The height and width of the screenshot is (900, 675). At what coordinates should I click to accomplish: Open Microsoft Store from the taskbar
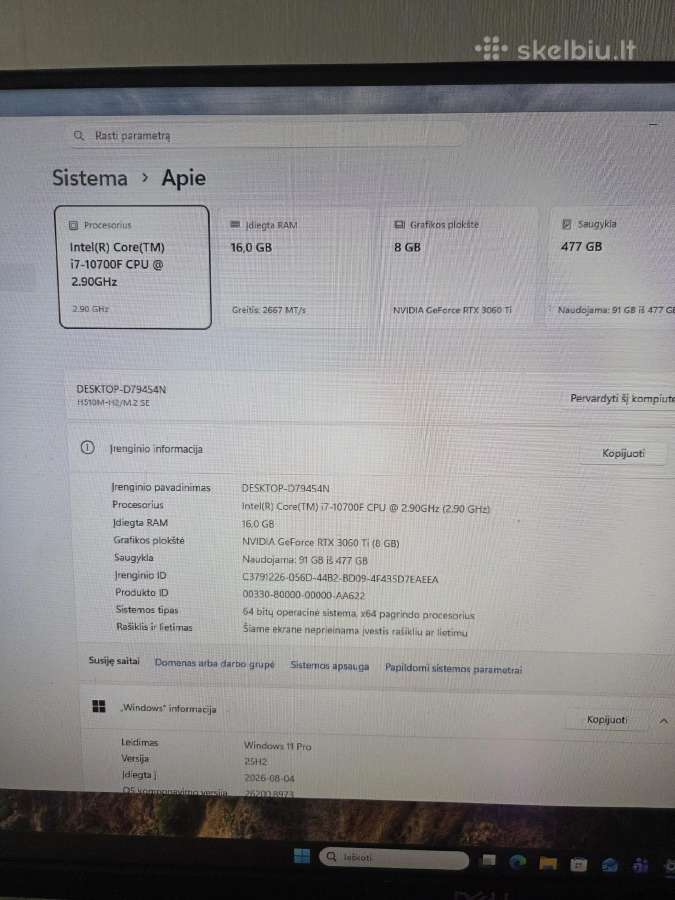click(x=578, y=864)
